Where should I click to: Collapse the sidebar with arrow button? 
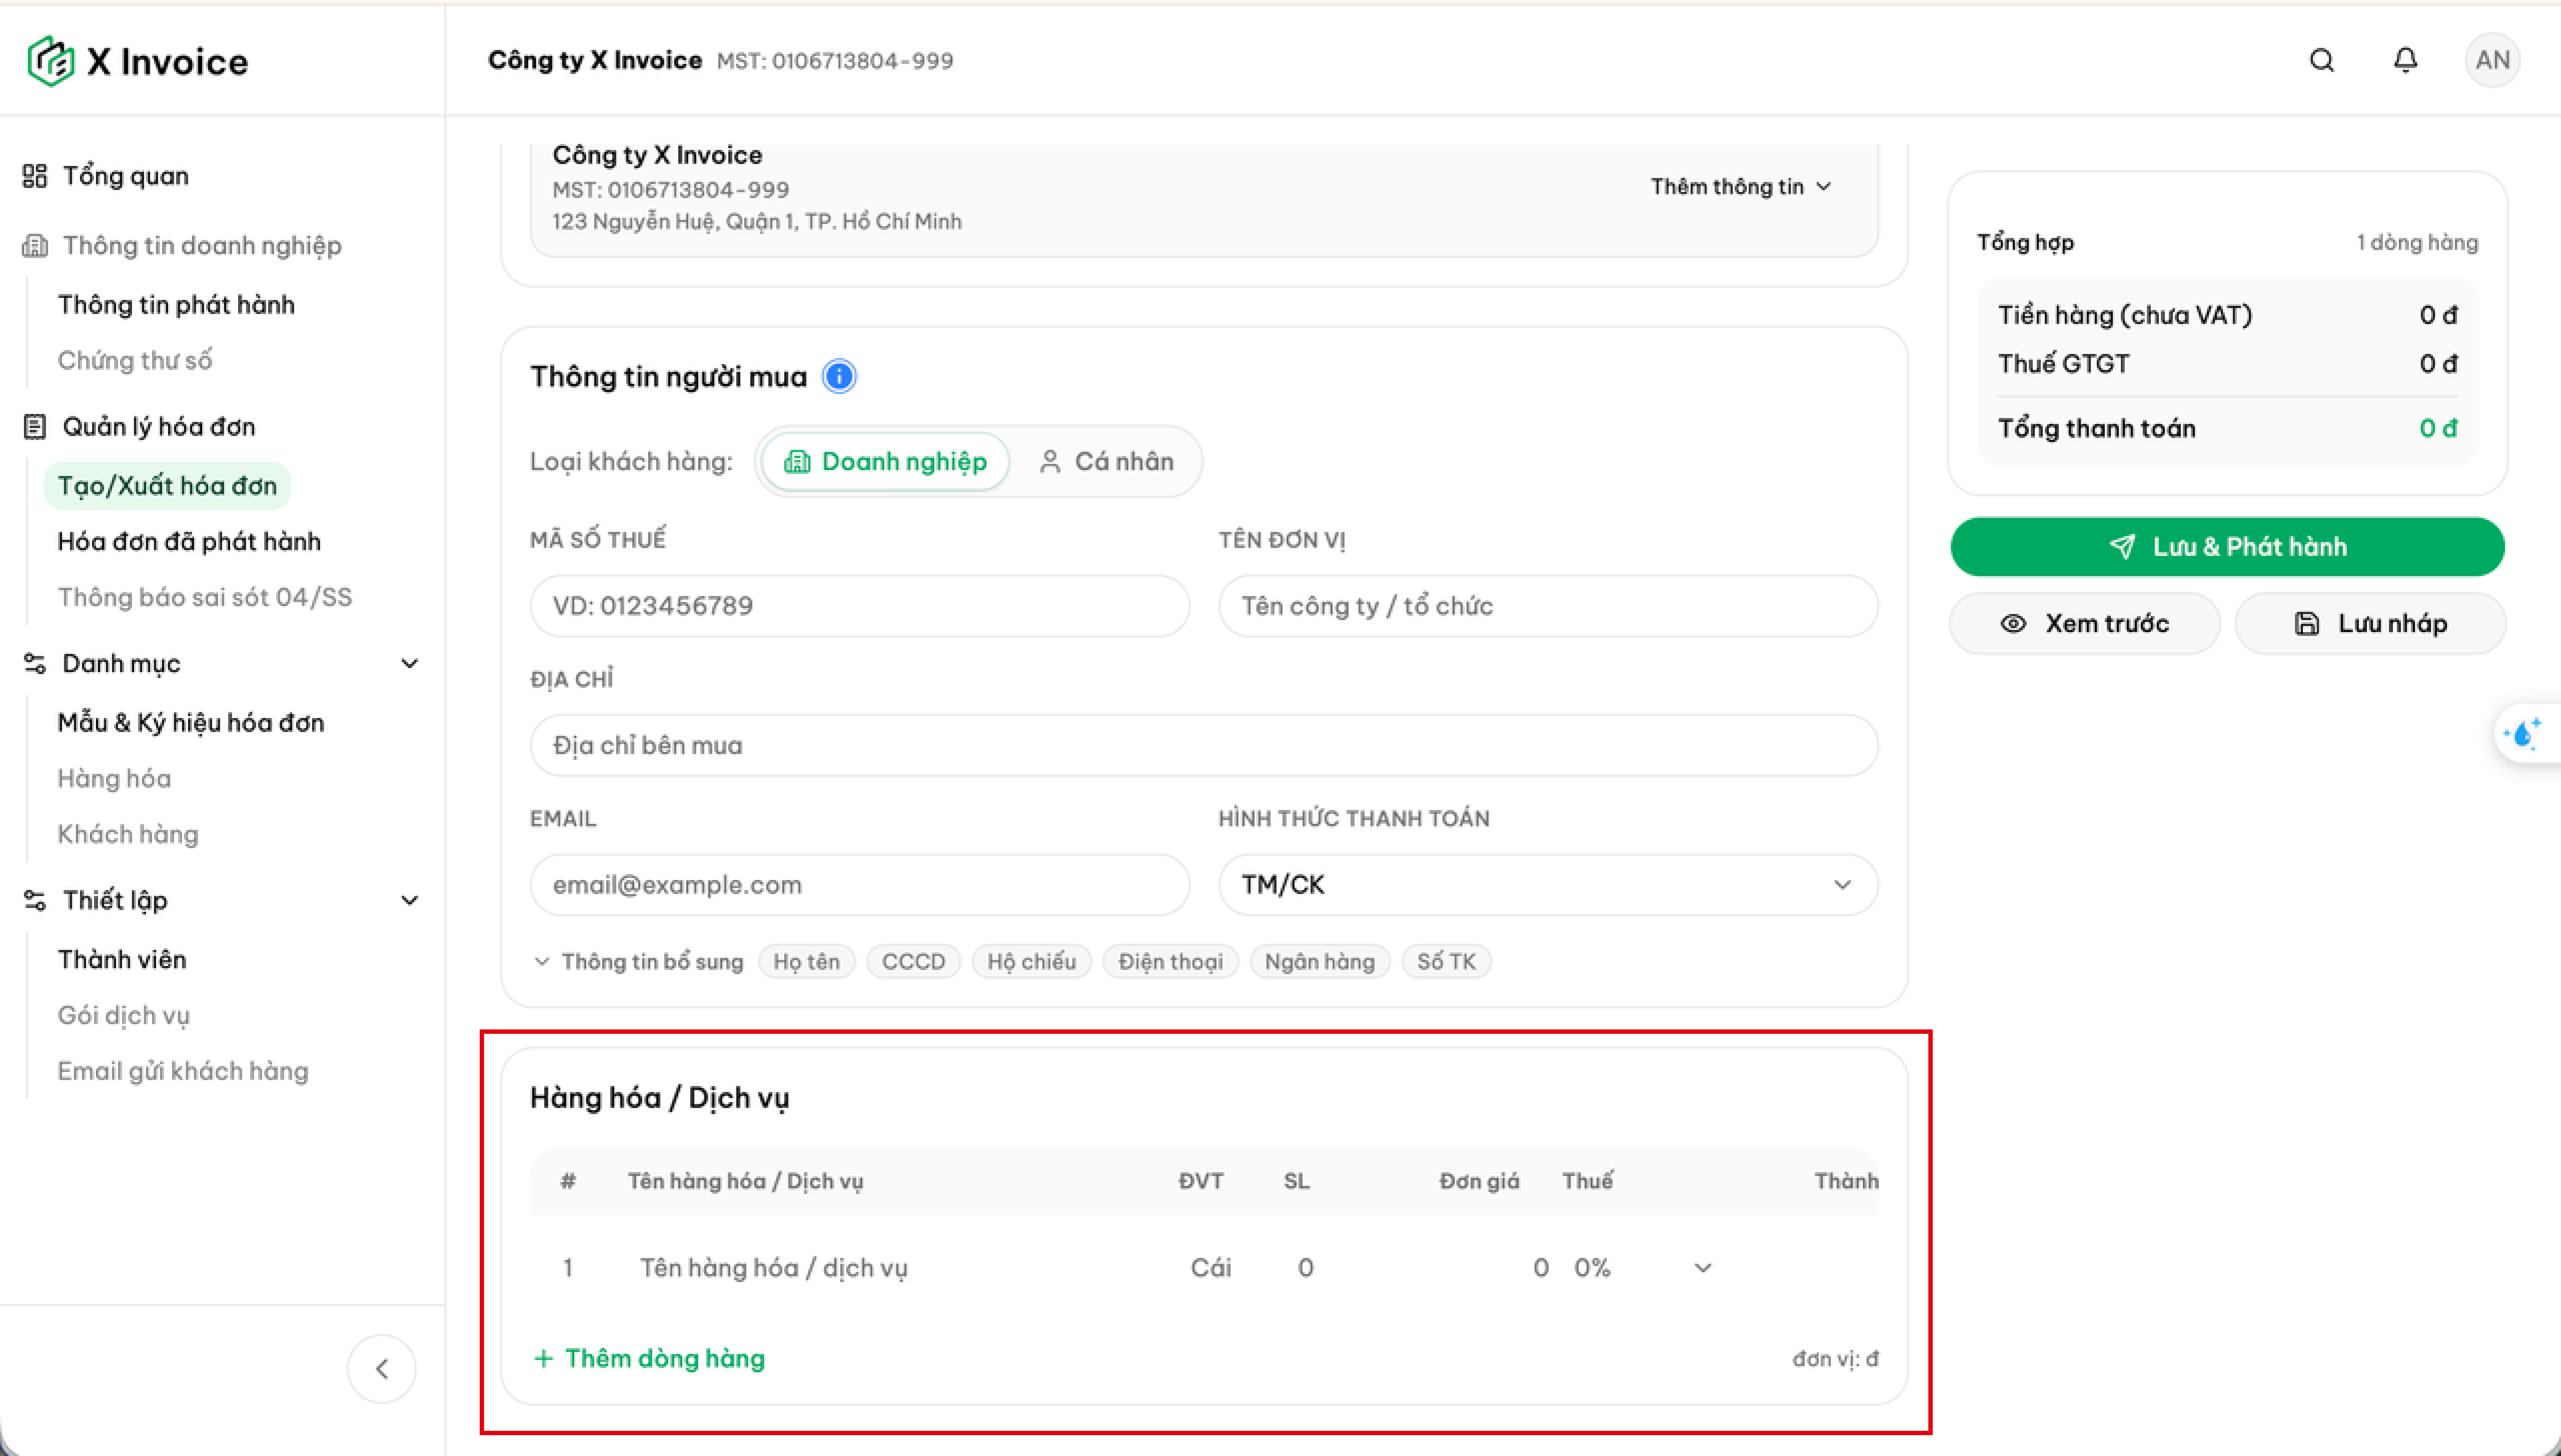(x=381, y=1369)
